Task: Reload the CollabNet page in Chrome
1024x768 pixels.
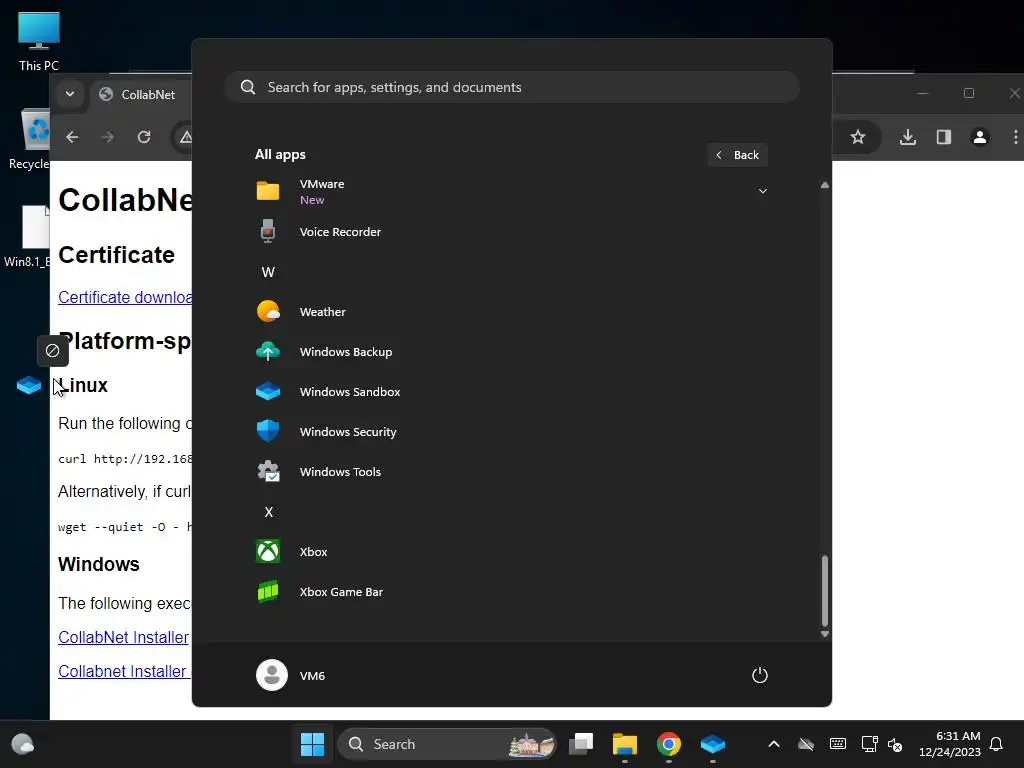Action: click(144, 136)
